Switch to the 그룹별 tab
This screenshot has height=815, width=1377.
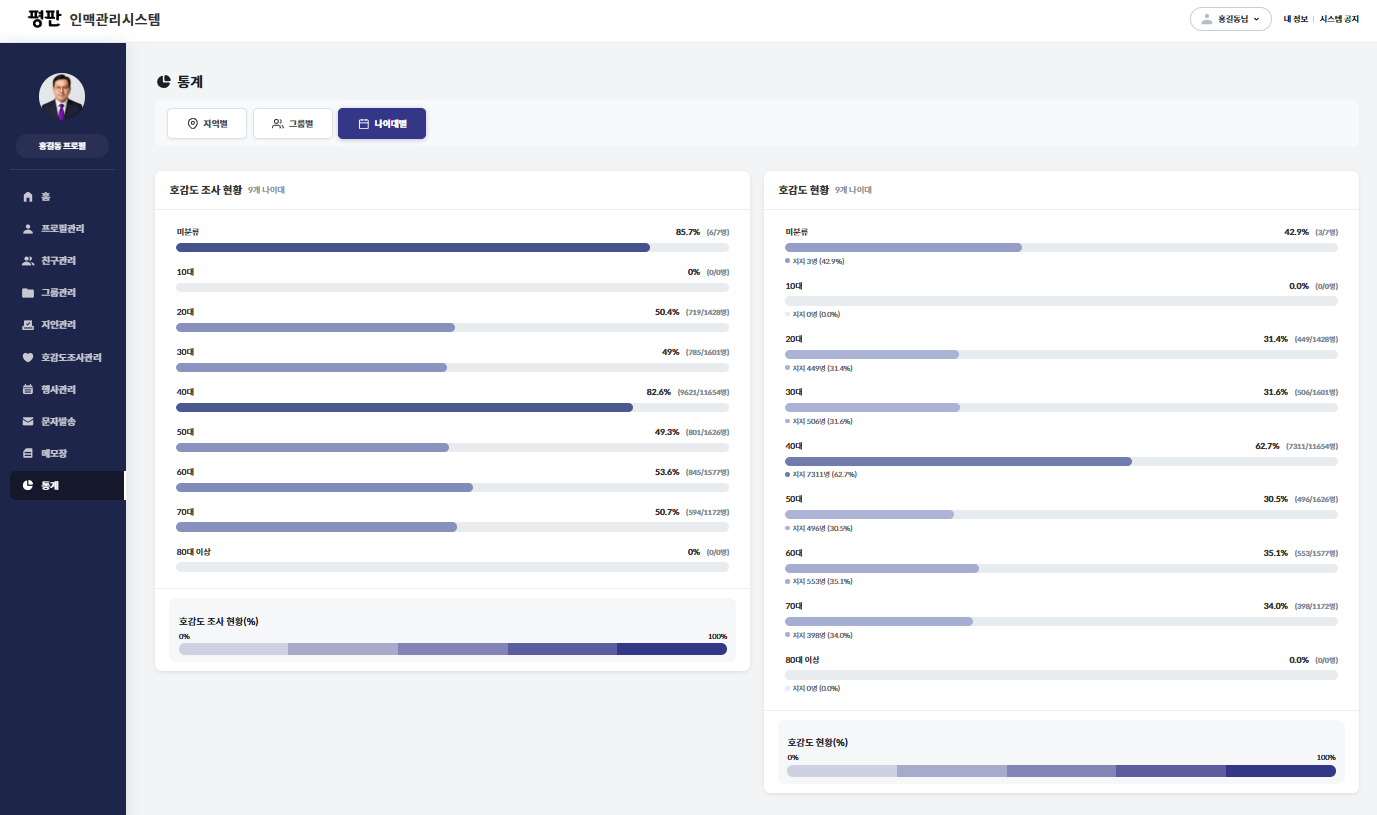coord(292,124)
